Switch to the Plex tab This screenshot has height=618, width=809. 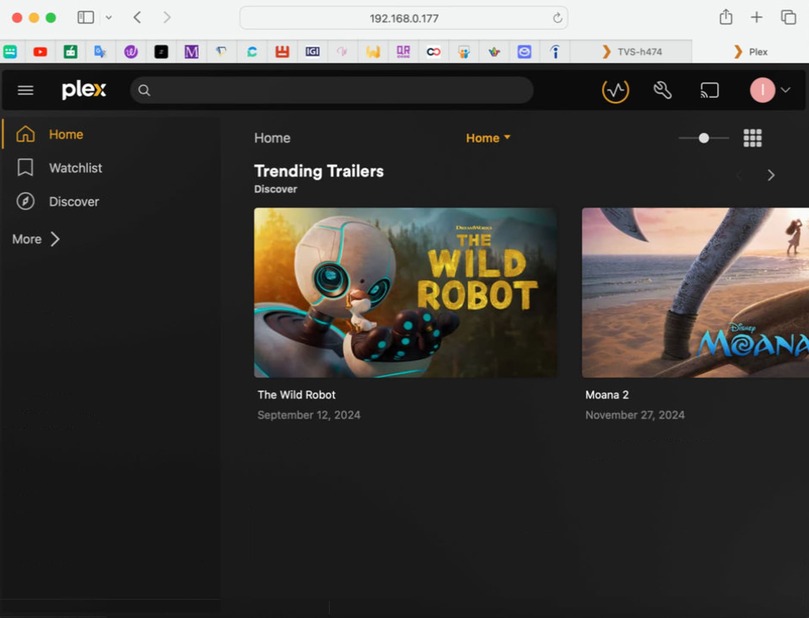[751, 52]
